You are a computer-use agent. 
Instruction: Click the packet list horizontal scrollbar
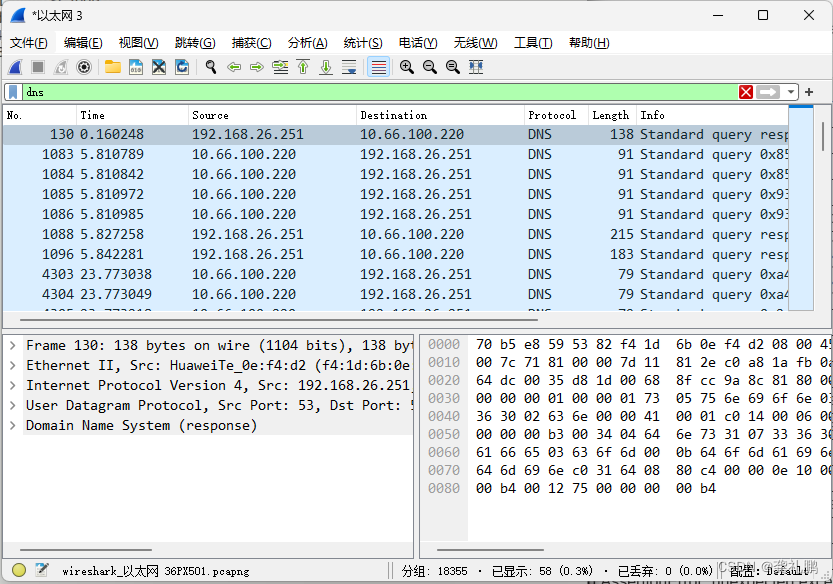click(279, 320)
